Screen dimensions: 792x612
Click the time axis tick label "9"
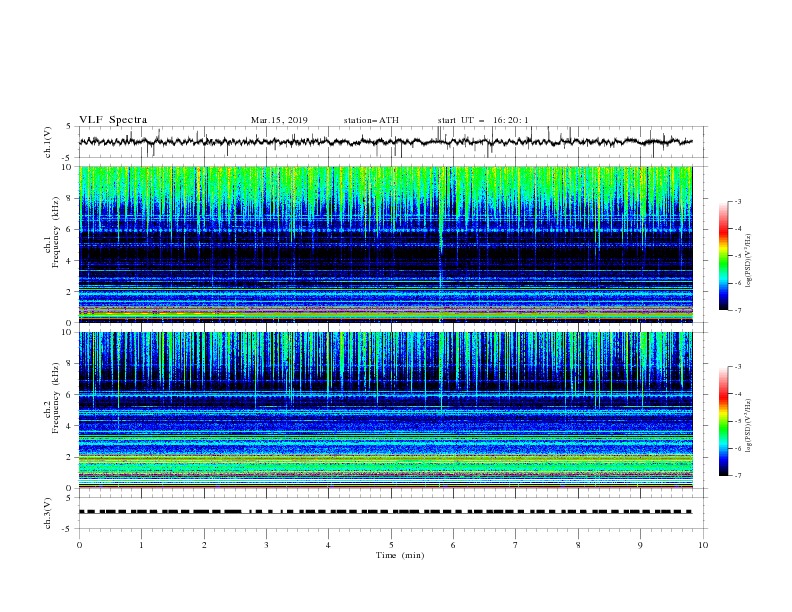click(x=640, y=545)
